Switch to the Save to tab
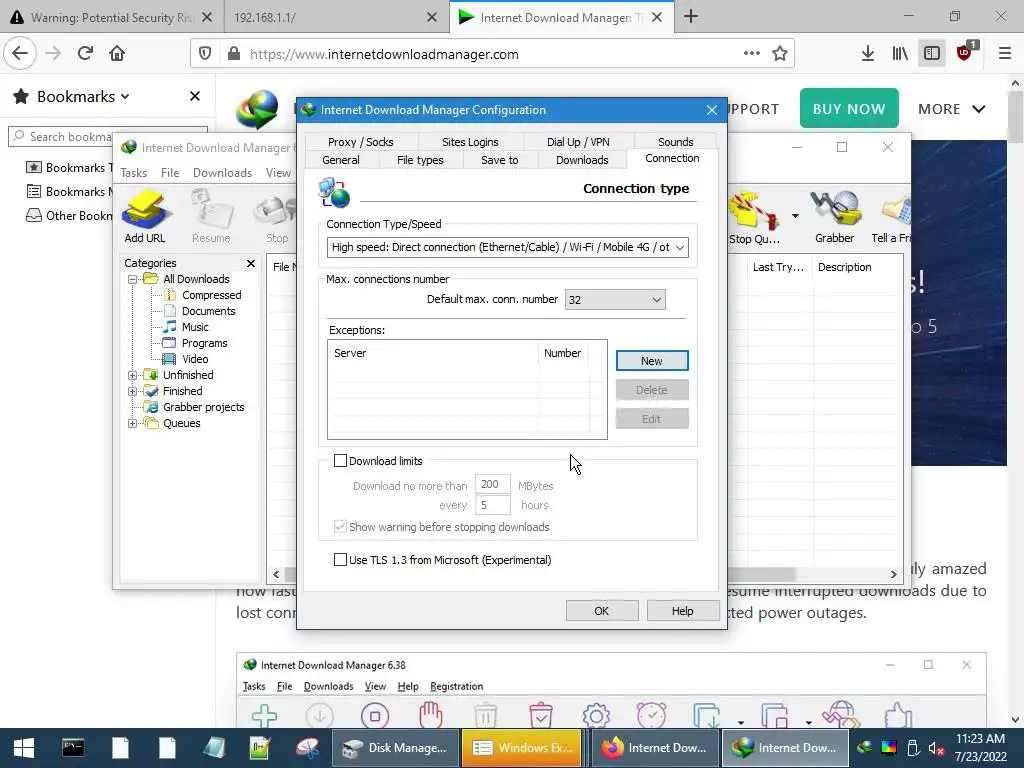 click(x=500, y=160)
